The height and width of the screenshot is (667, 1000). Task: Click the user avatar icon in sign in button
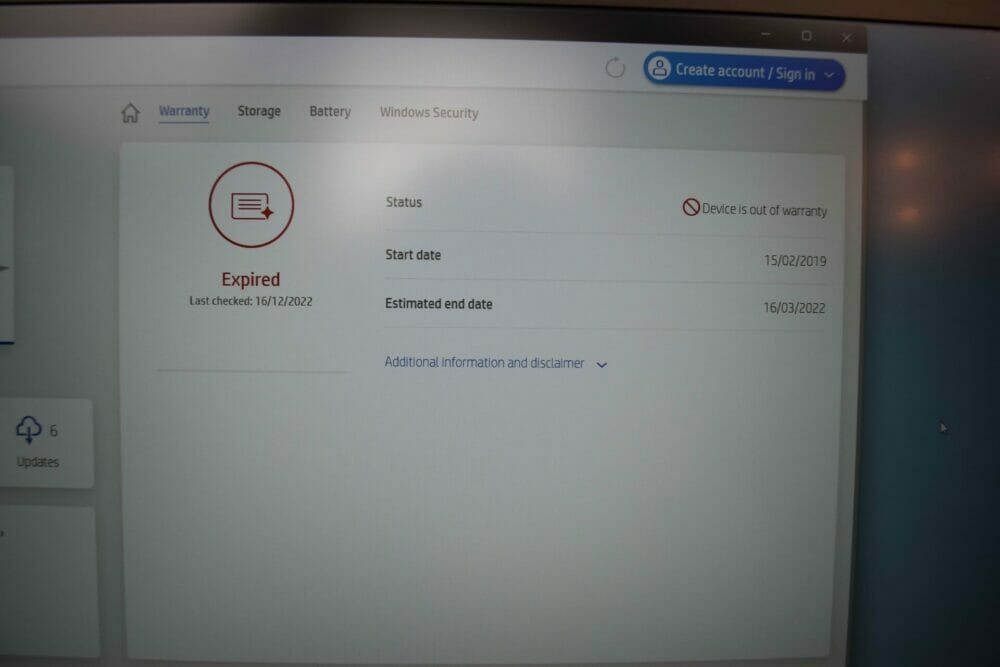659,68
